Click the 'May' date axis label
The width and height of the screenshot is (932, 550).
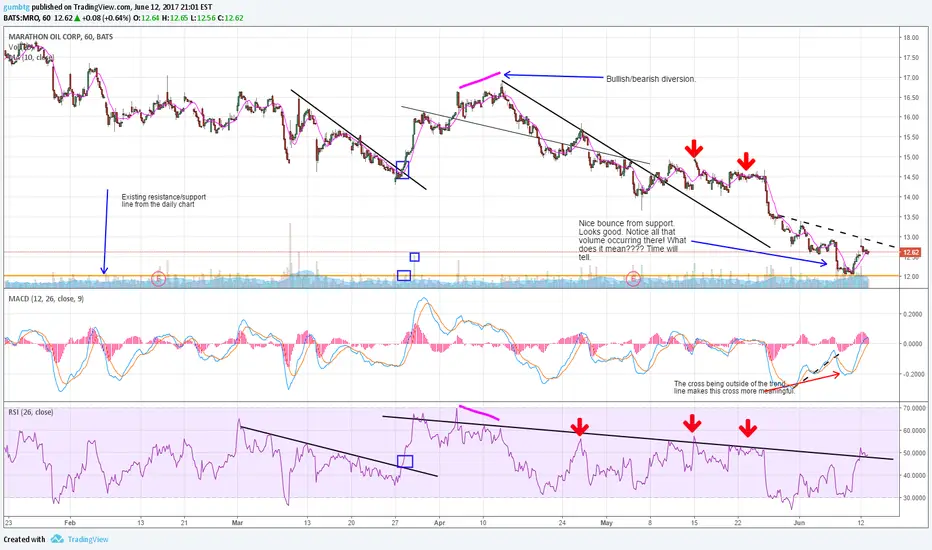606,523
